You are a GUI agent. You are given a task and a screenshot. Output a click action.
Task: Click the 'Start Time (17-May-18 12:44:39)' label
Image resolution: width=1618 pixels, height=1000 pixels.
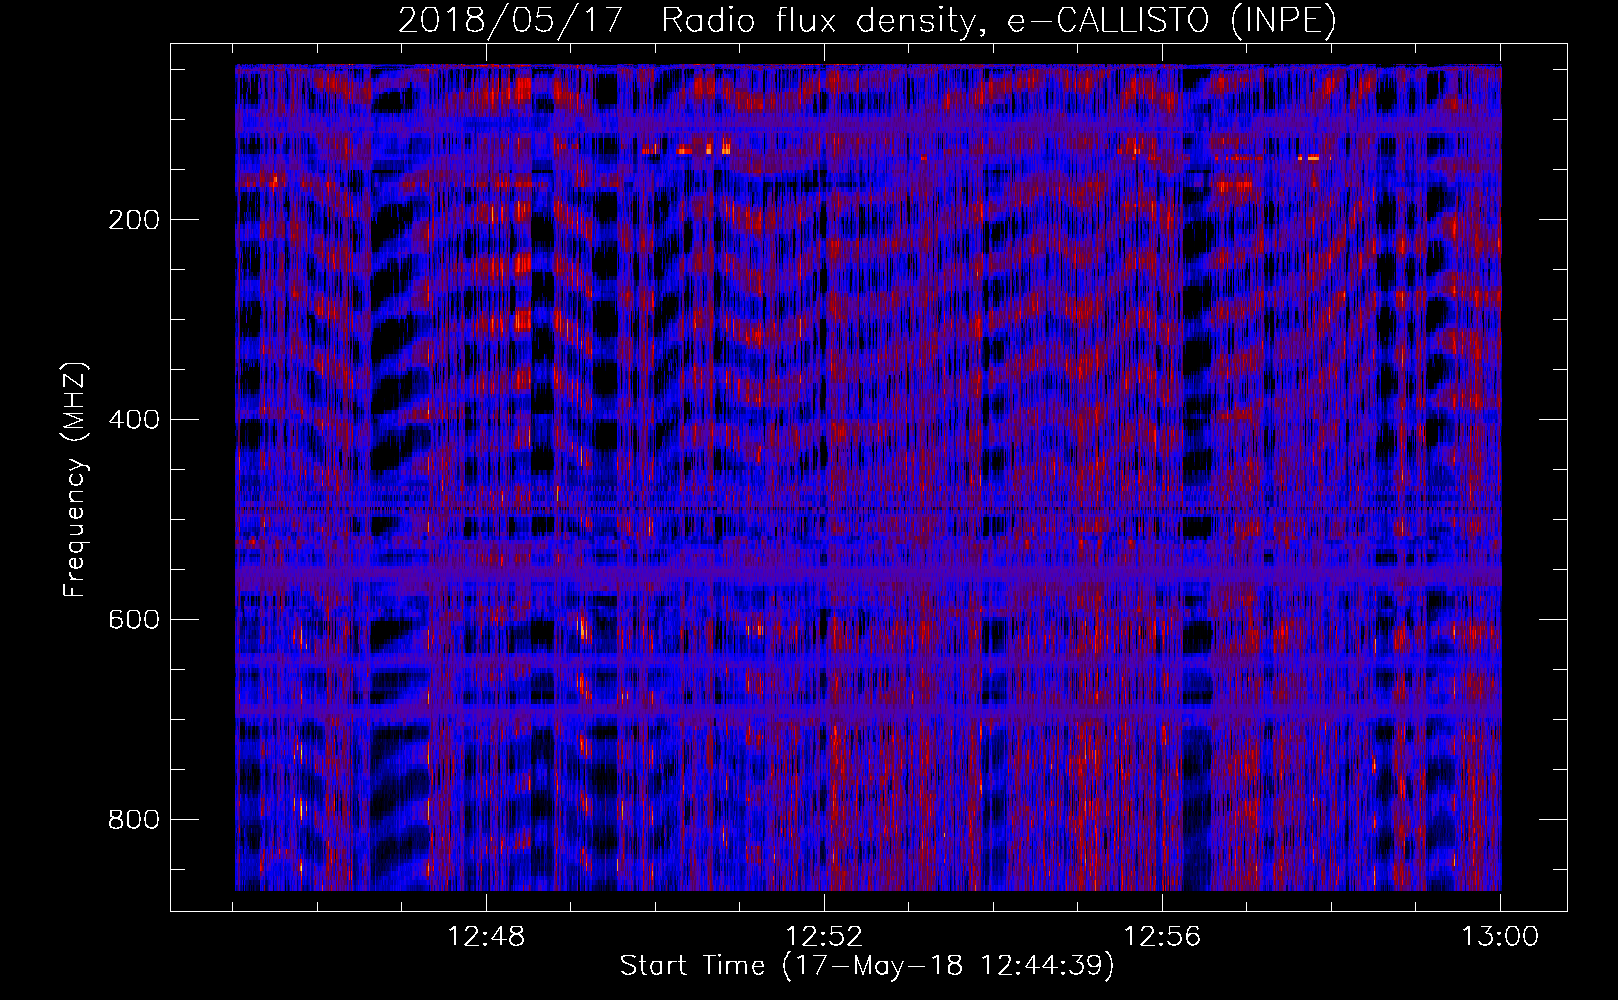[867, 966]
